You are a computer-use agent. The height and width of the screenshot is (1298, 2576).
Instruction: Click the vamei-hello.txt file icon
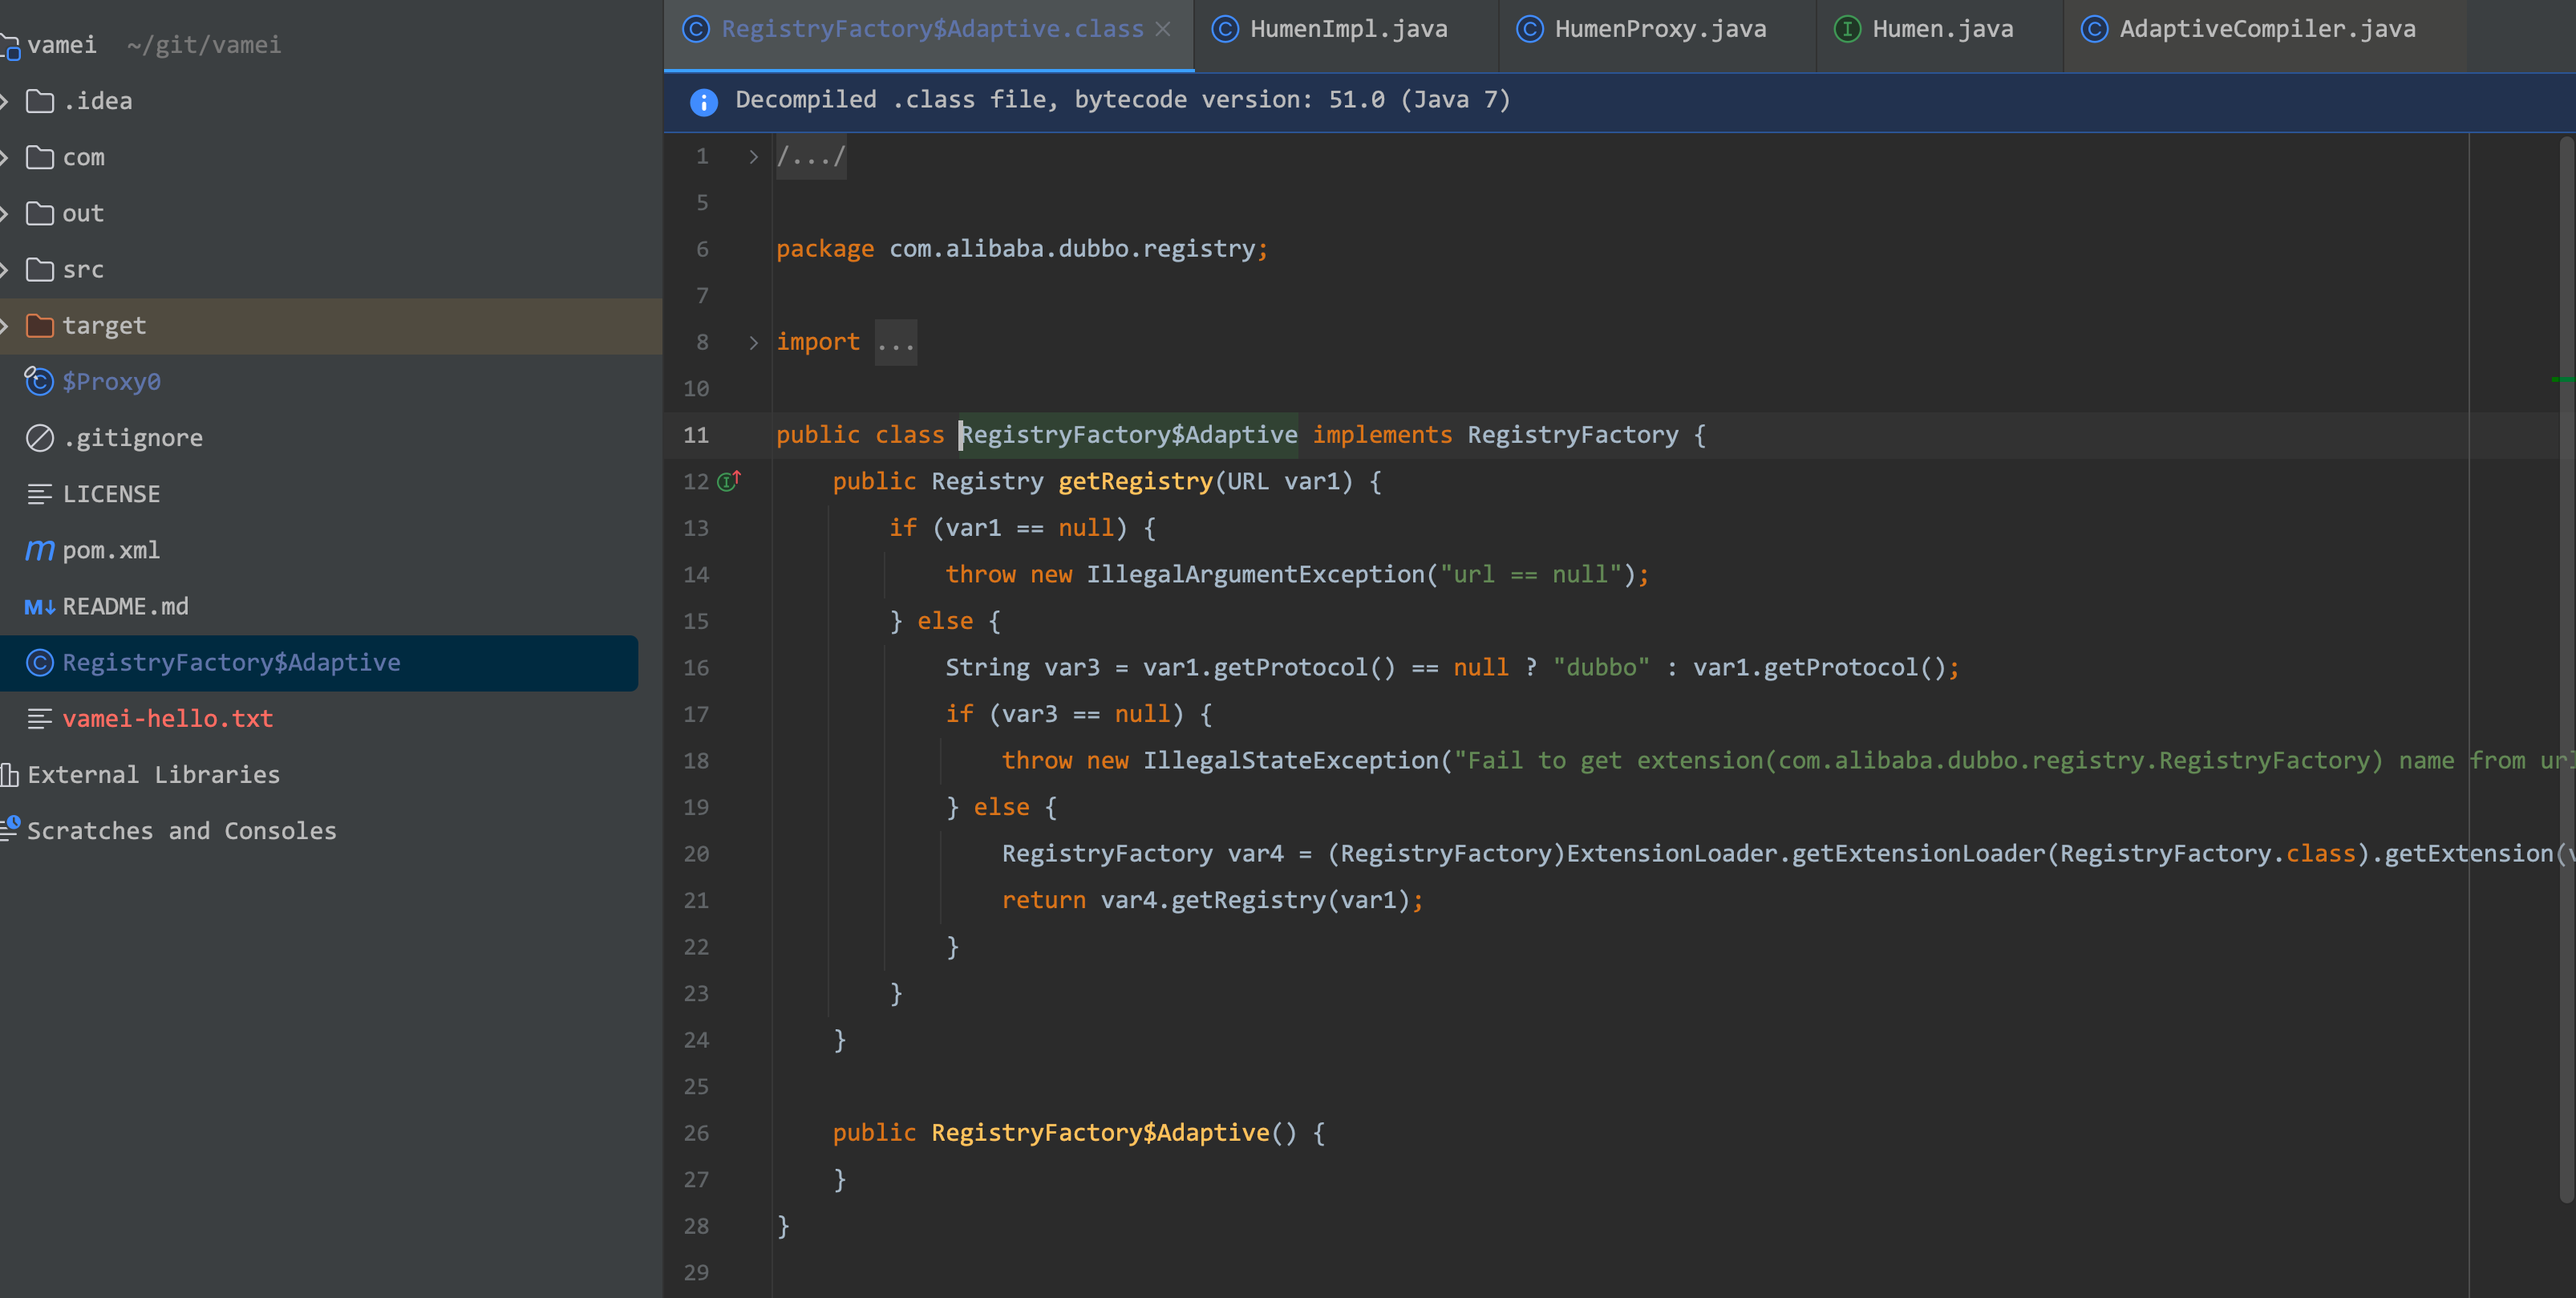click(x=40, y=719)
